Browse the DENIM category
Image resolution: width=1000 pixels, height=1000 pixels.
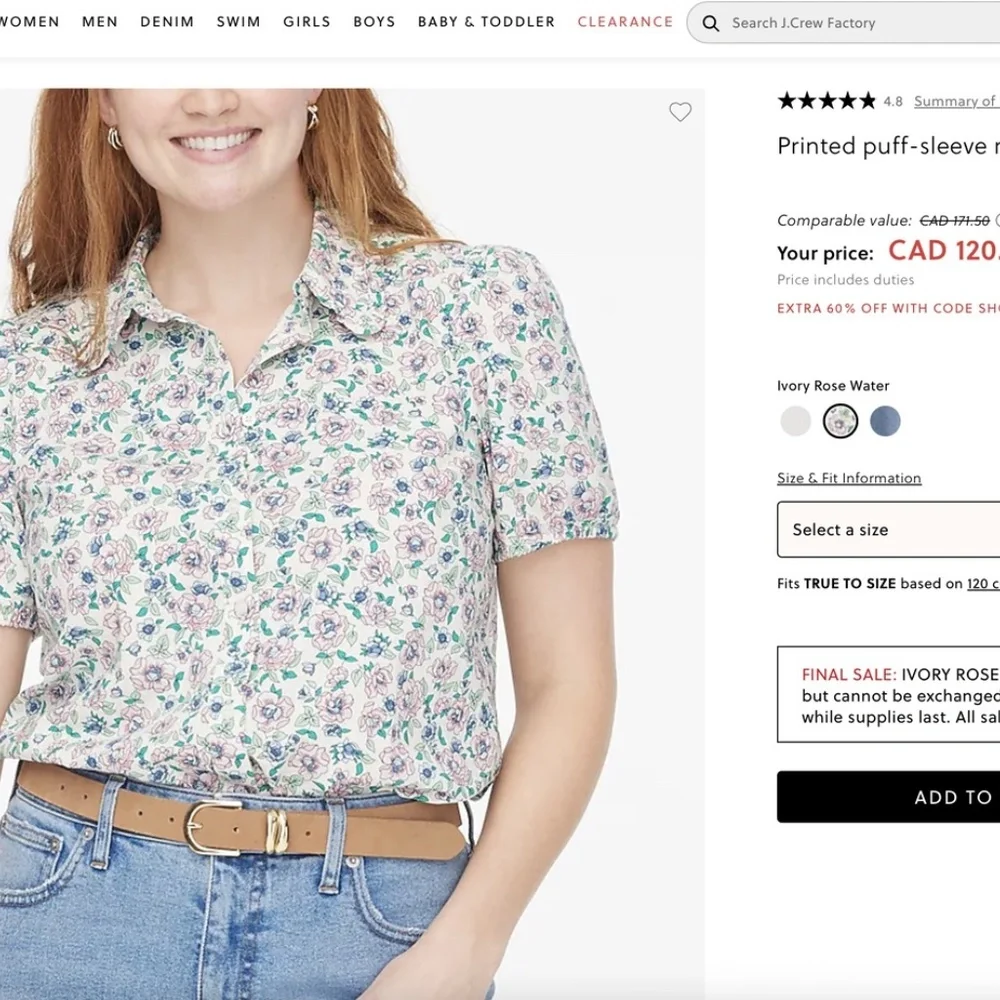(x=166, y=21)
